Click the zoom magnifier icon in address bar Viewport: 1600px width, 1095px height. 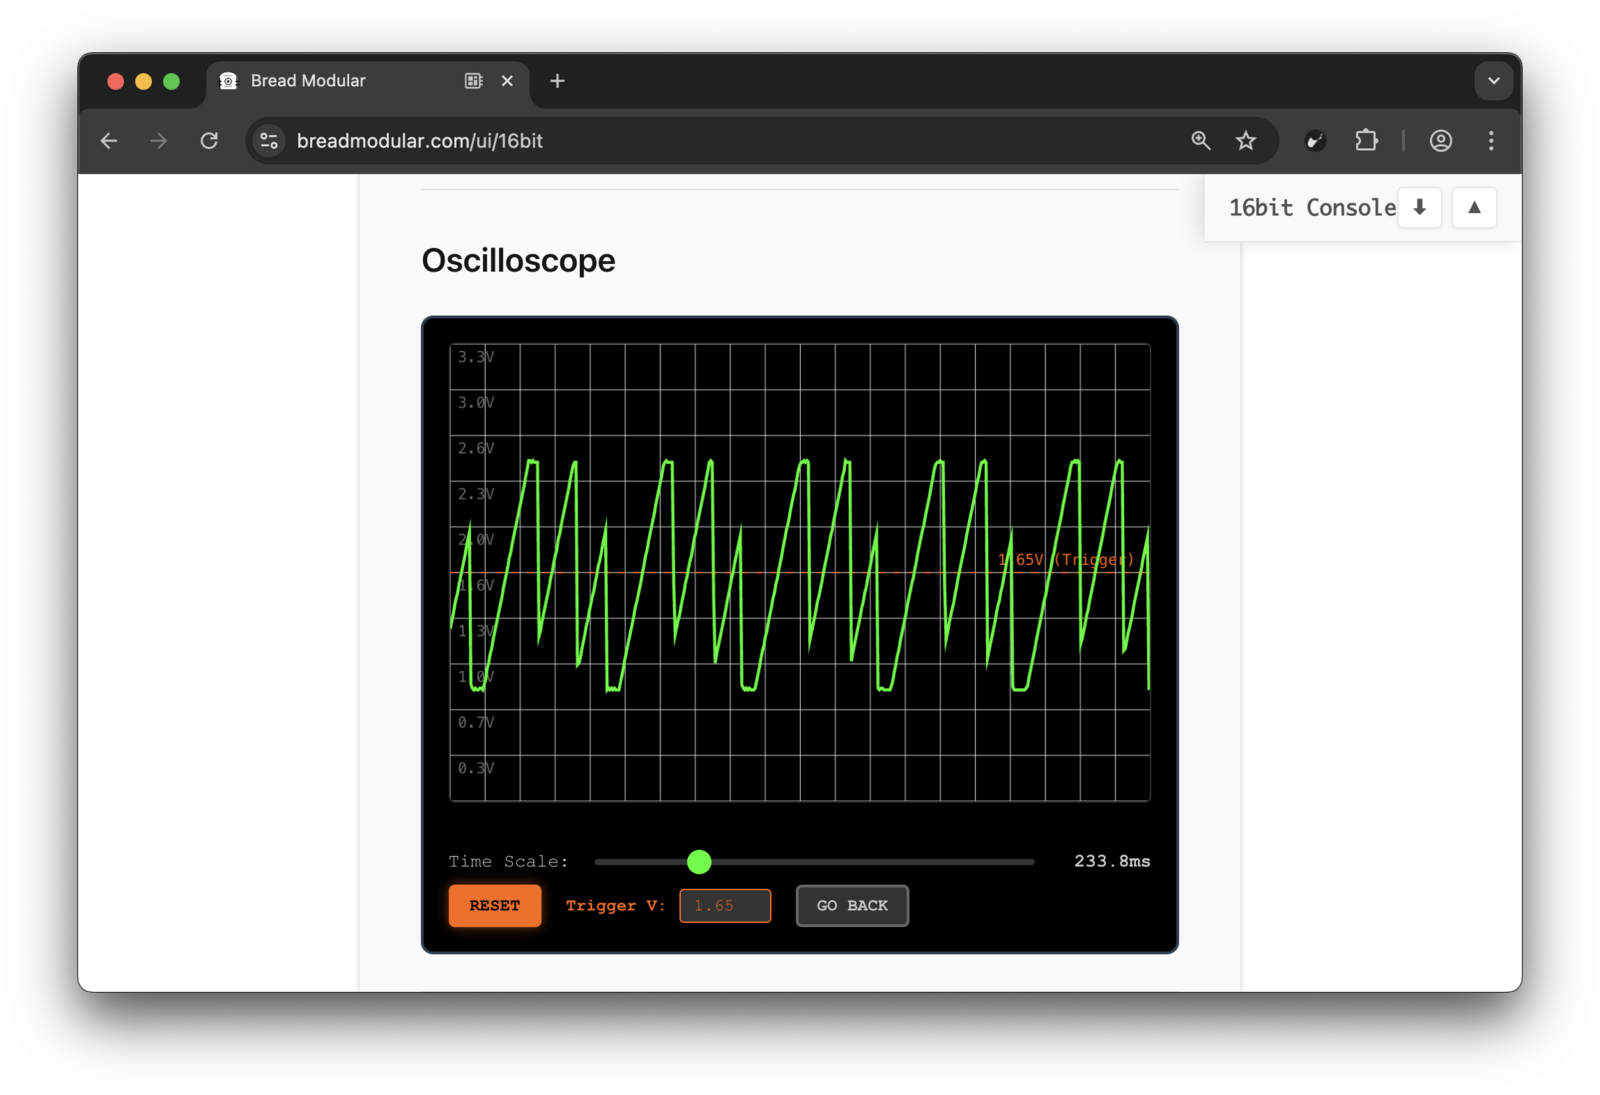1201,141
